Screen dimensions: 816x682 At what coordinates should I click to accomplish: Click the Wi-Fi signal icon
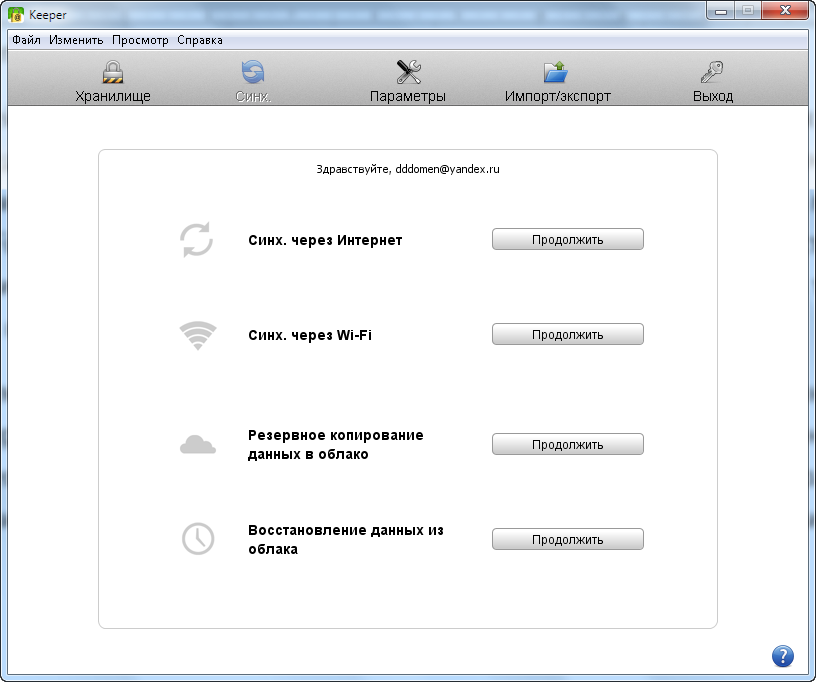pos(198,335)
